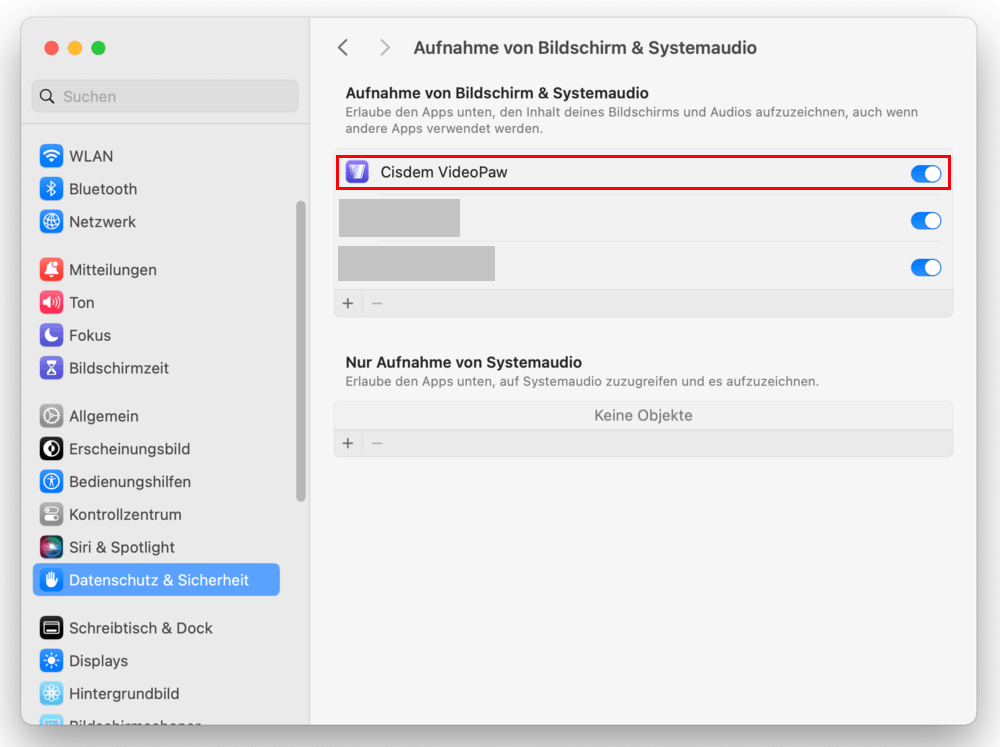Click the sidebar vertical scrollbar
The image size is (1000, 747).
(300, 351)
